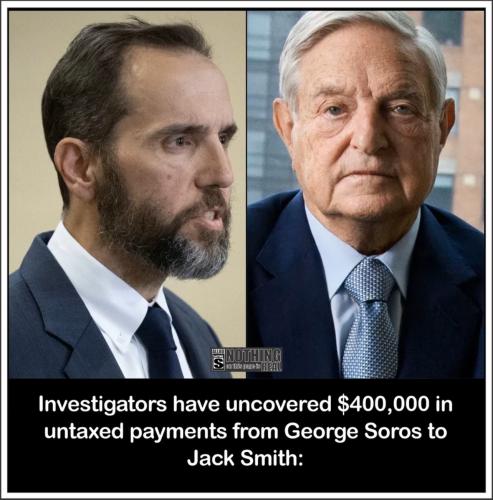
Task: Click the vertical divider between the photos
Action: coord(246,195)
